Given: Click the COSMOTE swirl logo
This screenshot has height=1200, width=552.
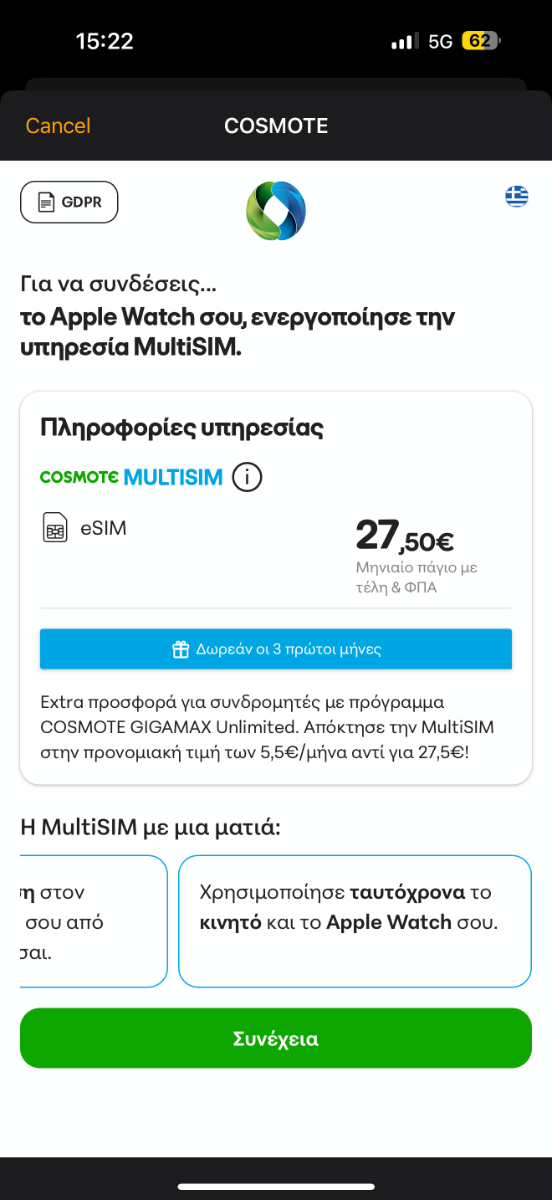Looking at the screenshot, I should 276,211.
